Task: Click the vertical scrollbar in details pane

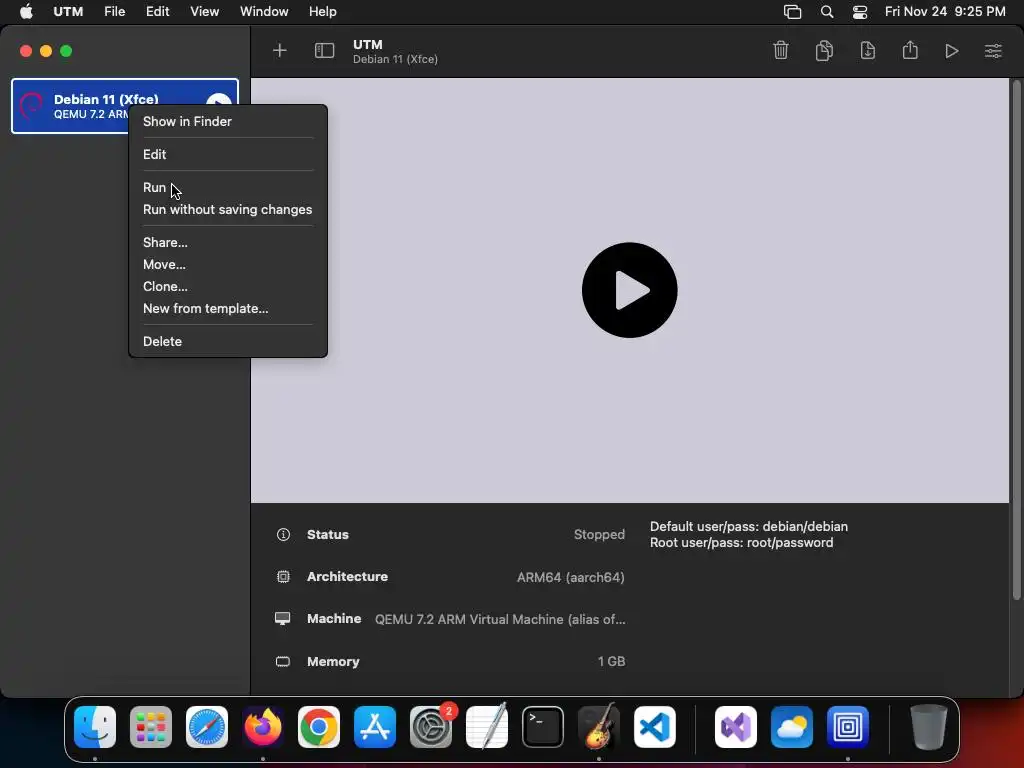Action: [x=1016, y=340]
